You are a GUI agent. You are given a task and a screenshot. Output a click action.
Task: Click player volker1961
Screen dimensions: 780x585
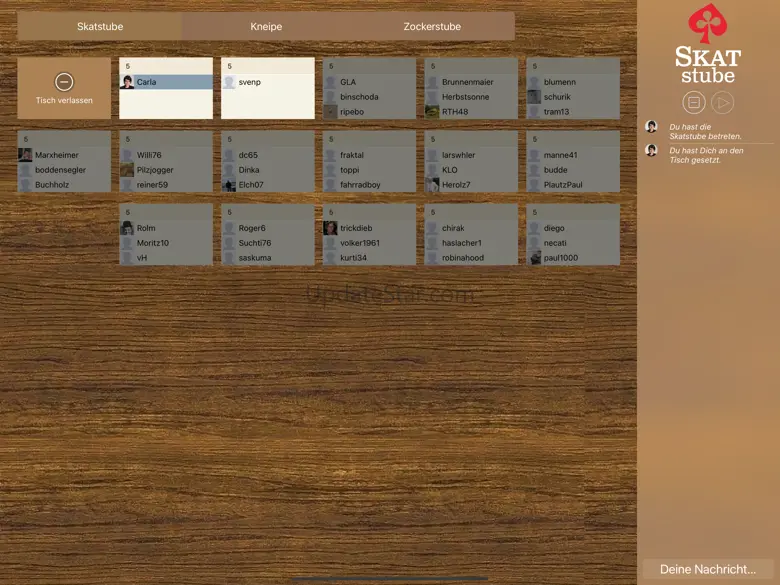click(x=370, y=243)
